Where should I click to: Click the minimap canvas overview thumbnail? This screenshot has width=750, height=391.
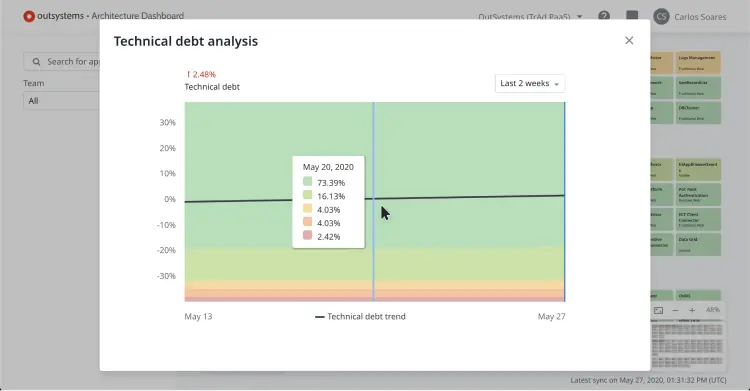[x=687, y=345]
